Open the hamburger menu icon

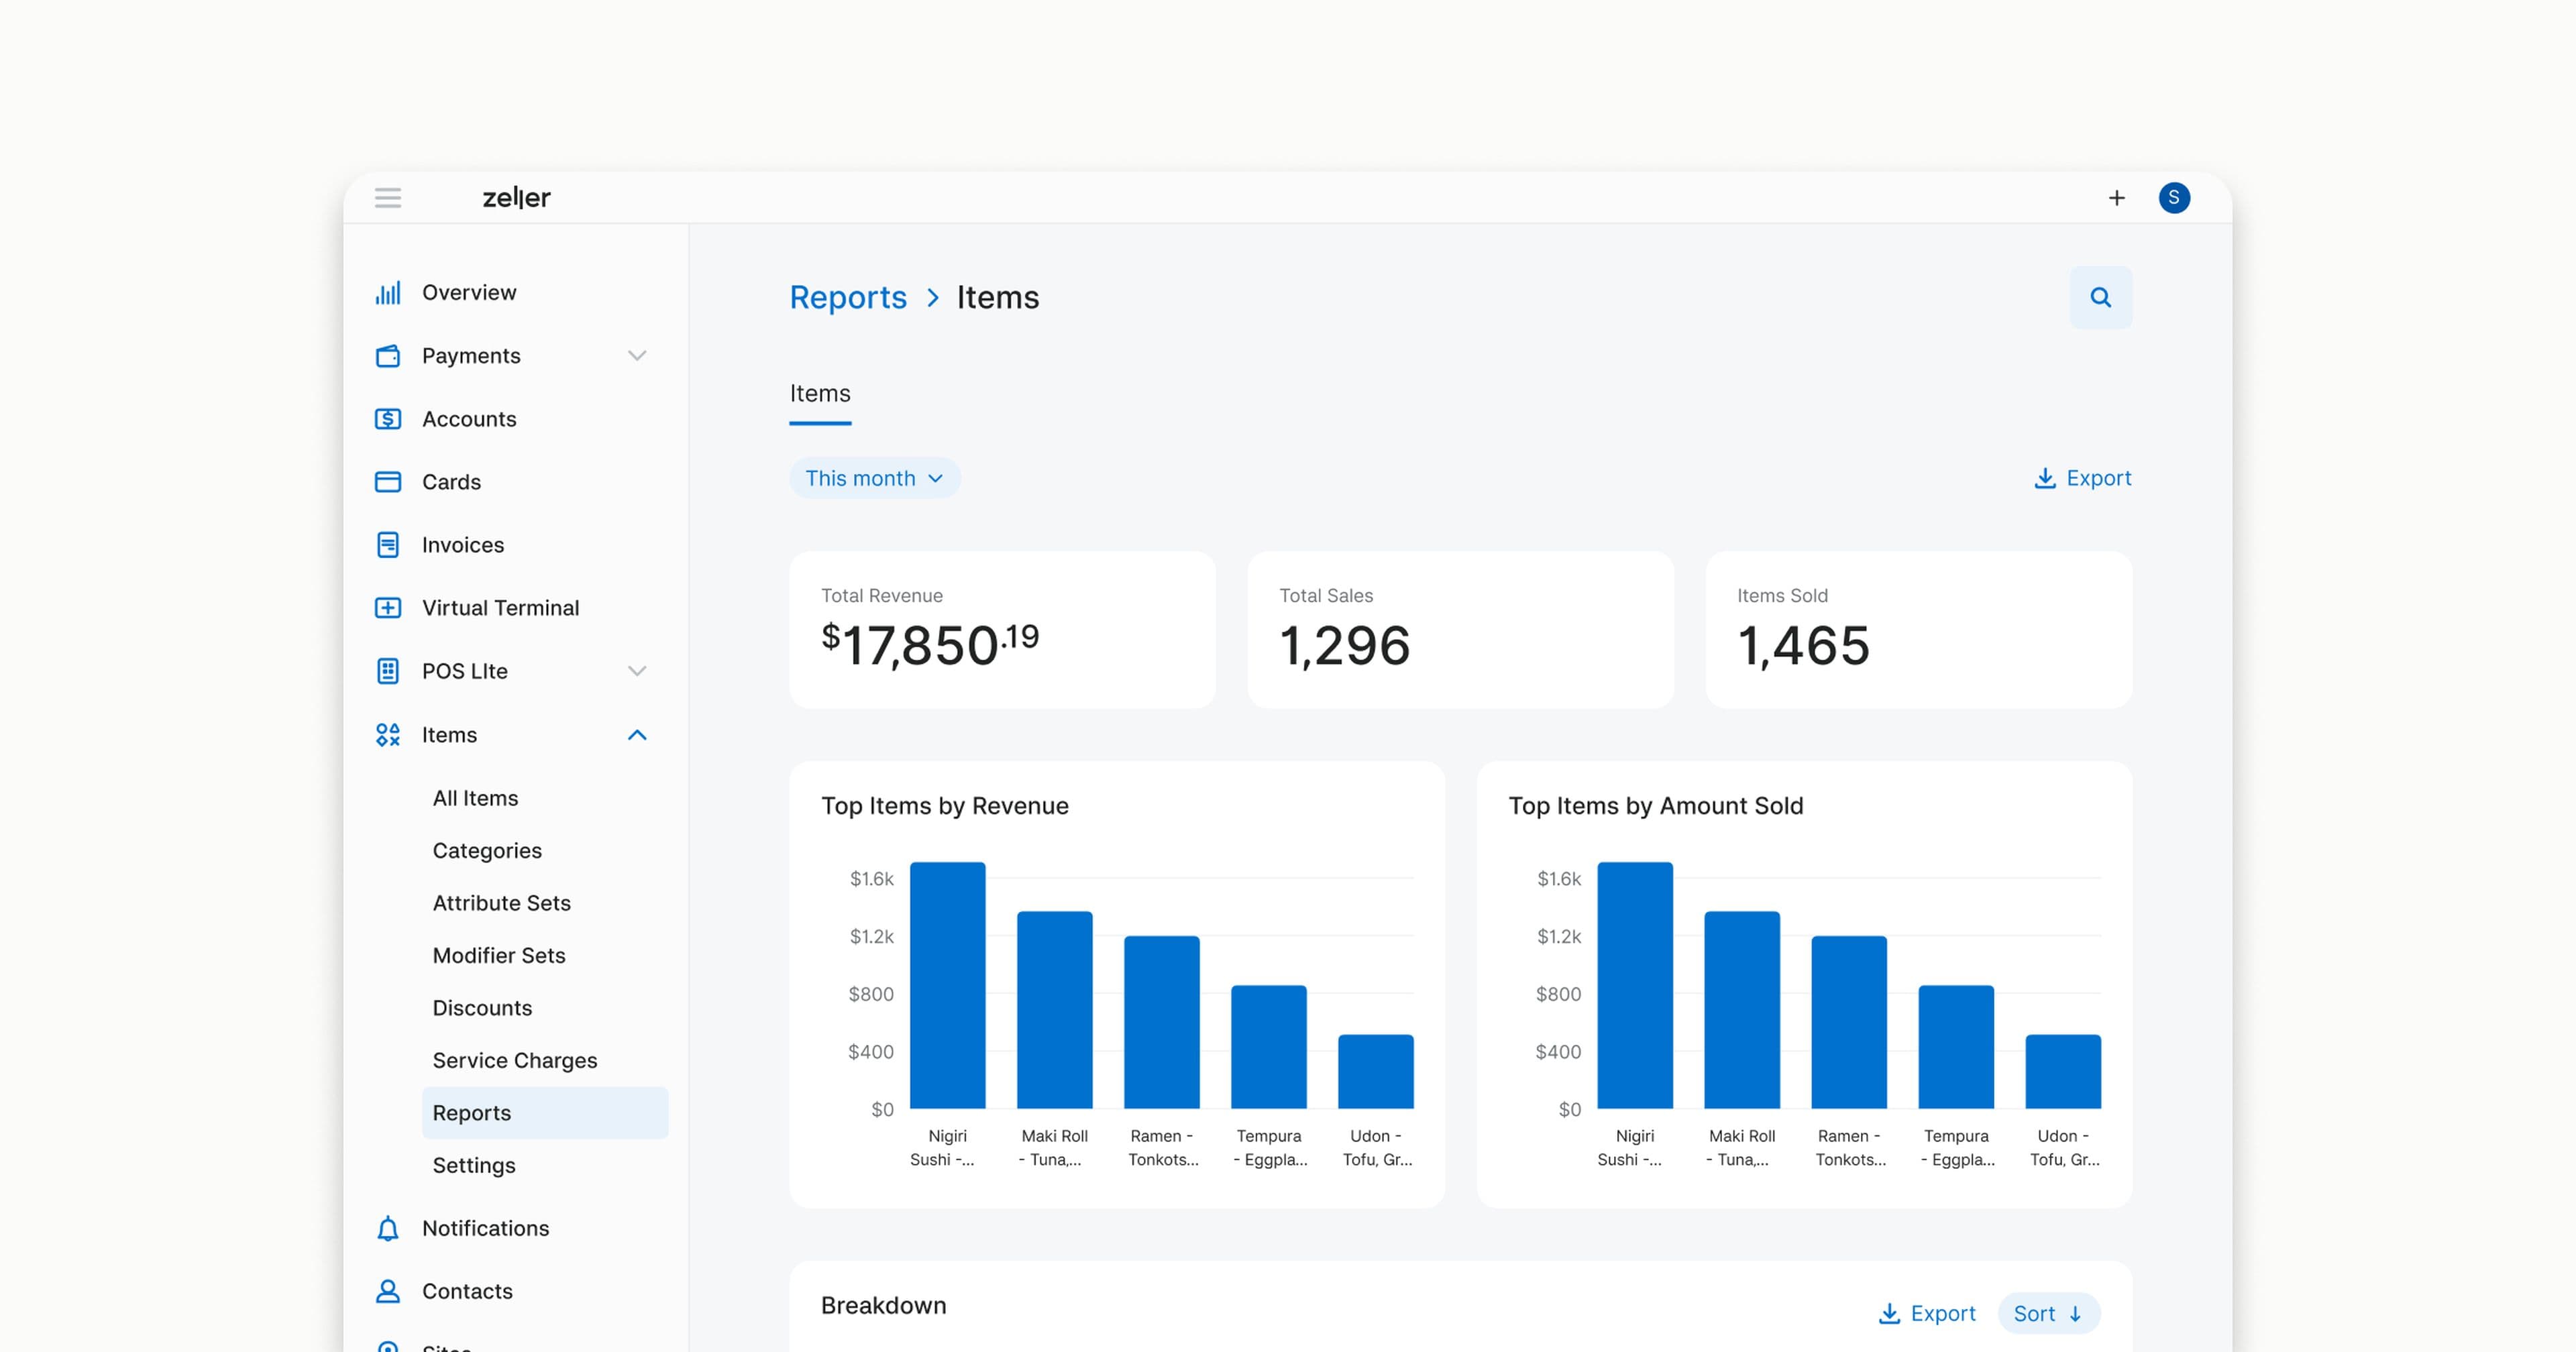pyautogui.click(x=388, y=198)
